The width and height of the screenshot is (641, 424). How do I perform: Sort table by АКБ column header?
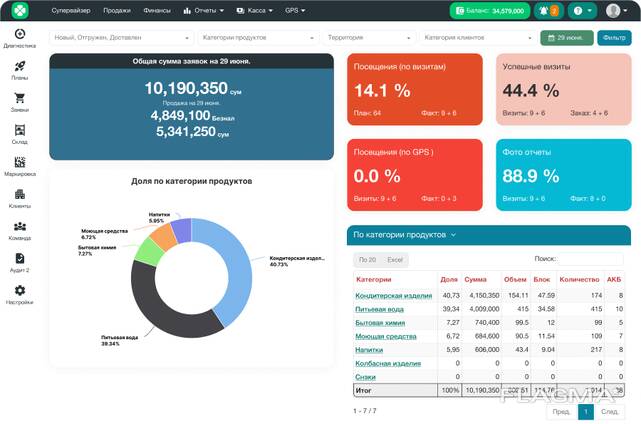pyautogui.click(x=614, y=279)
